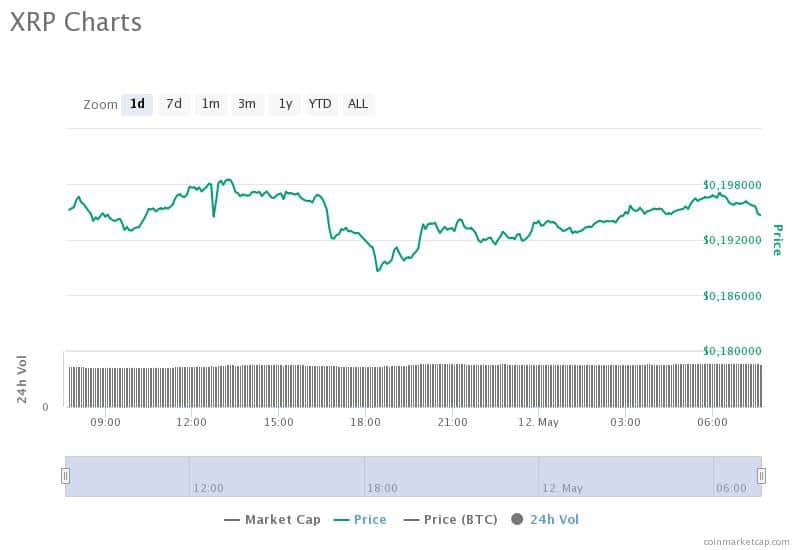This screenshot has width=800, height=550.
Task: Switch zoom to 7d
Action: 173,104
